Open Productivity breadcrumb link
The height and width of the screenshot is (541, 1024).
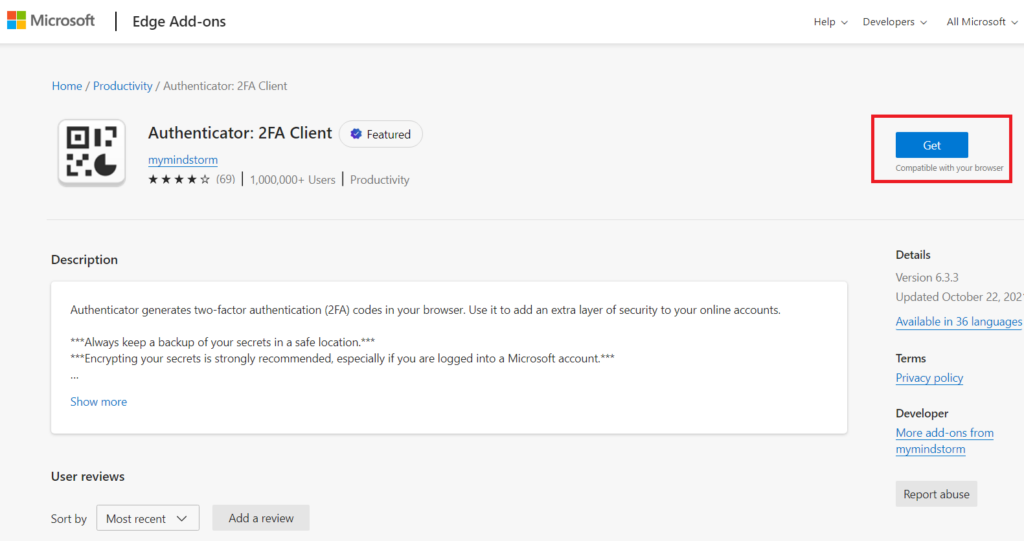pyautogui.click(x=123, y=86)
